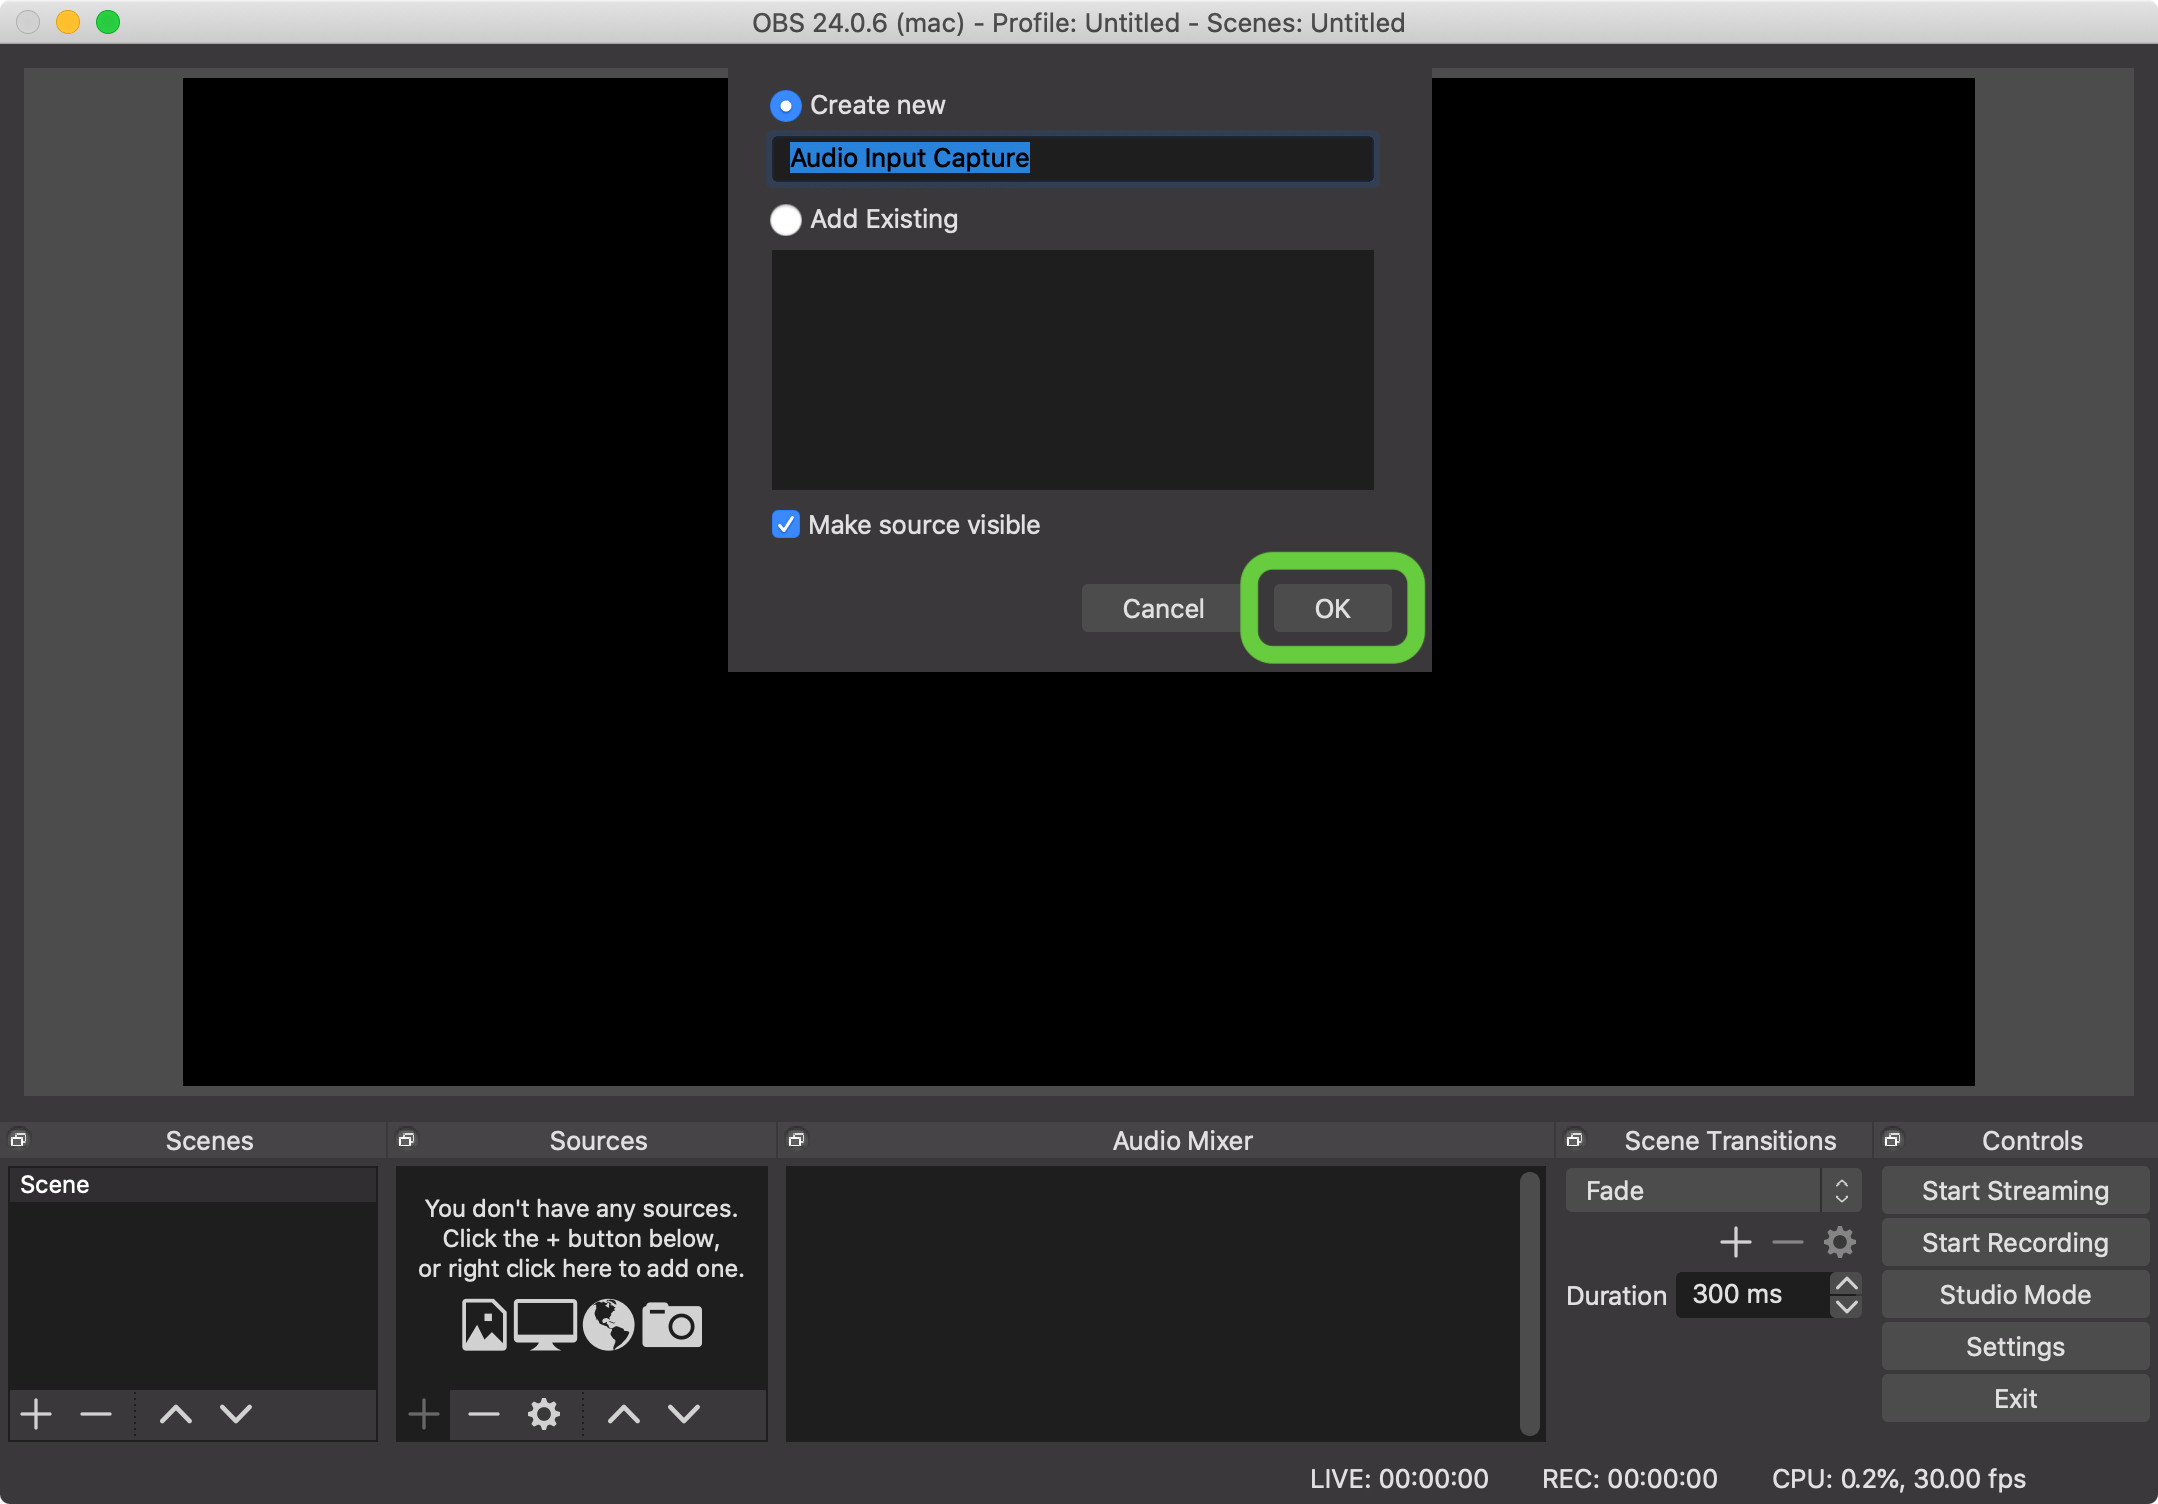Undock the Scene Transitions panel icon
Image resolution: width=2158 pixels, height=1504 pixels.
1574,1139
